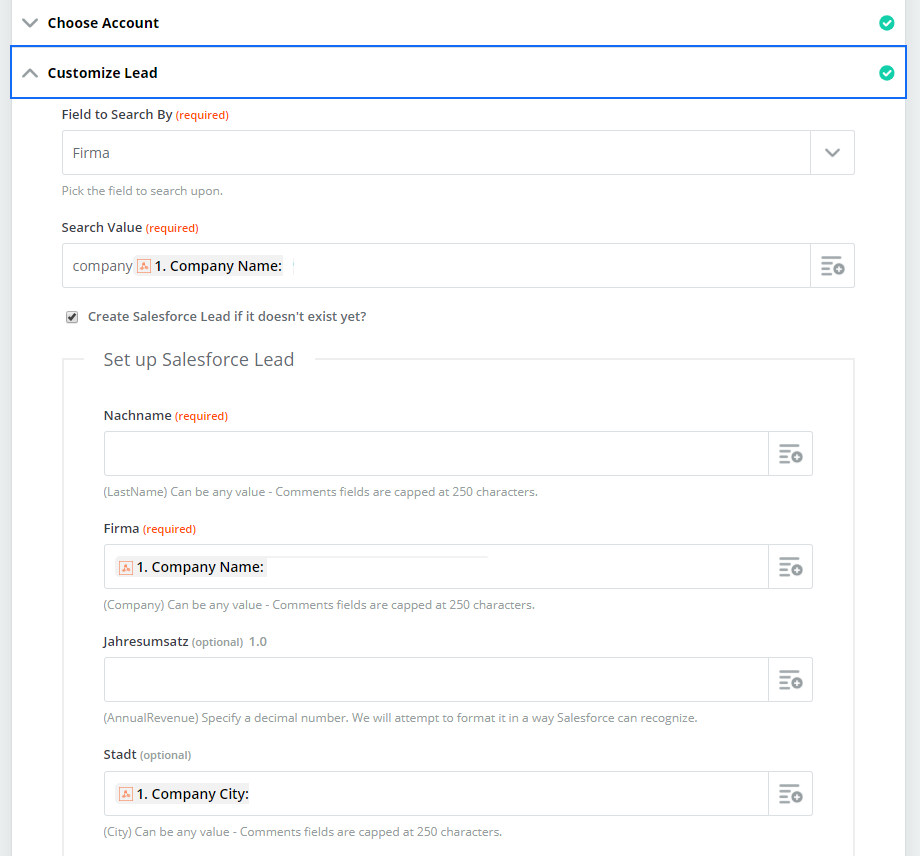Collapse the Customize Lead section chevron
This screenshot has height=856, width=920.
(30, 73)
